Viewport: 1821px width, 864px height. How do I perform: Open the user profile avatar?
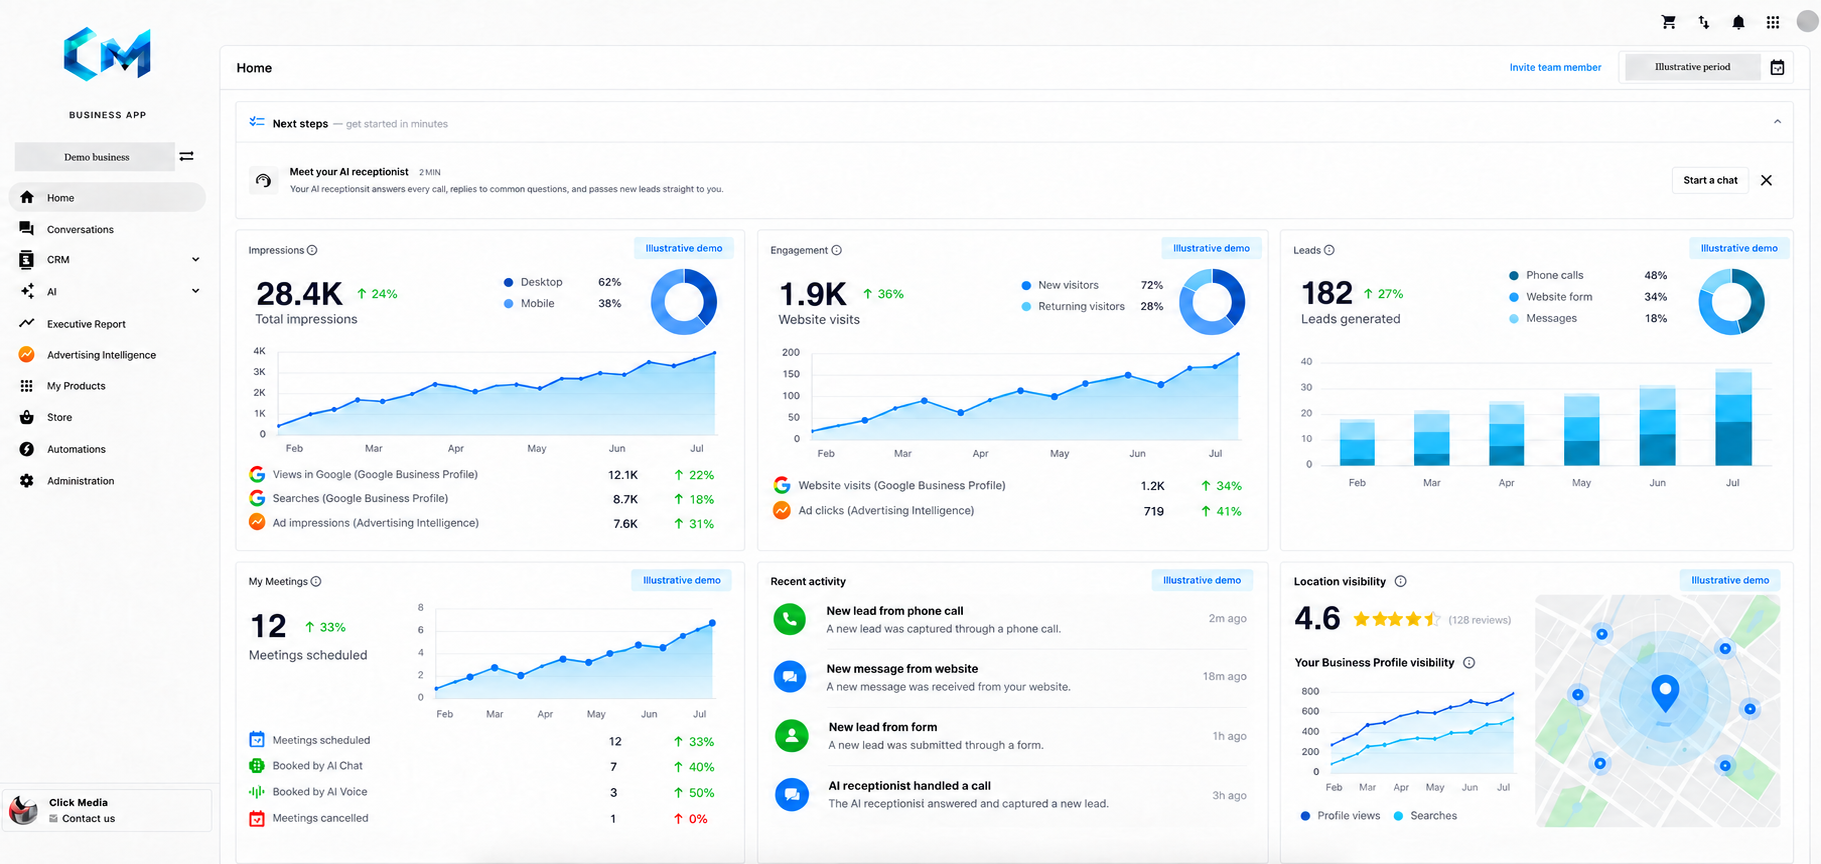pos(1807,21)
